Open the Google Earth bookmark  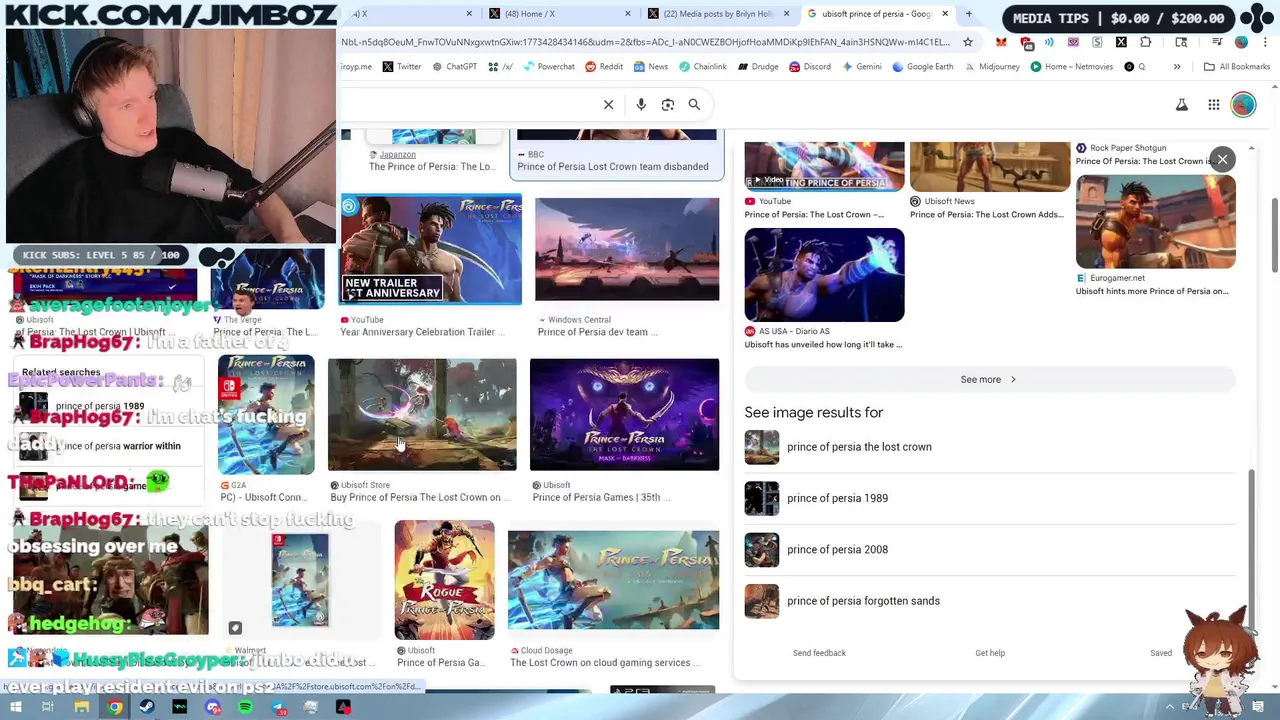click(922, 67)
